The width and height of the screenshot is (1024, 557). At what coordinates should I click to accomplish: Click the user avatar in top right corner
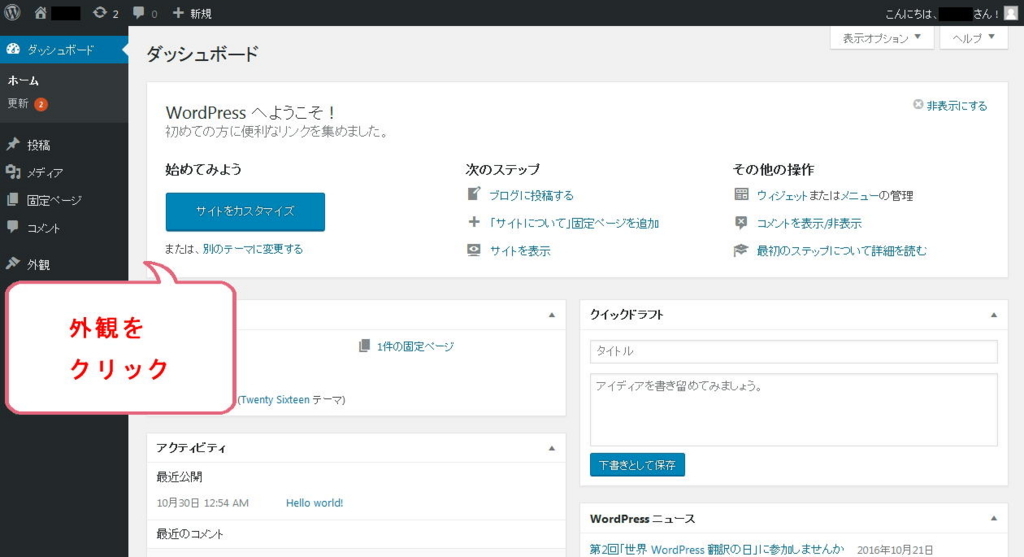[1011, 13]
